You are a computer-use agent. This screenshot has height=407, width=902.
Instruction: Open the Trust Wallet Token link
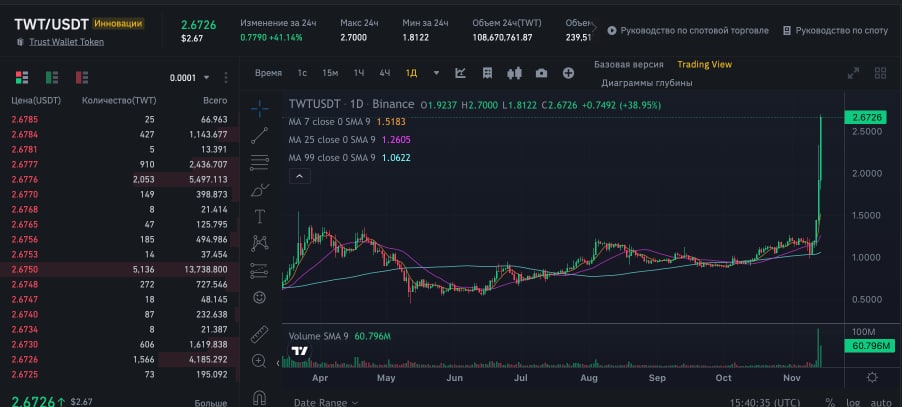click(67, 41)
